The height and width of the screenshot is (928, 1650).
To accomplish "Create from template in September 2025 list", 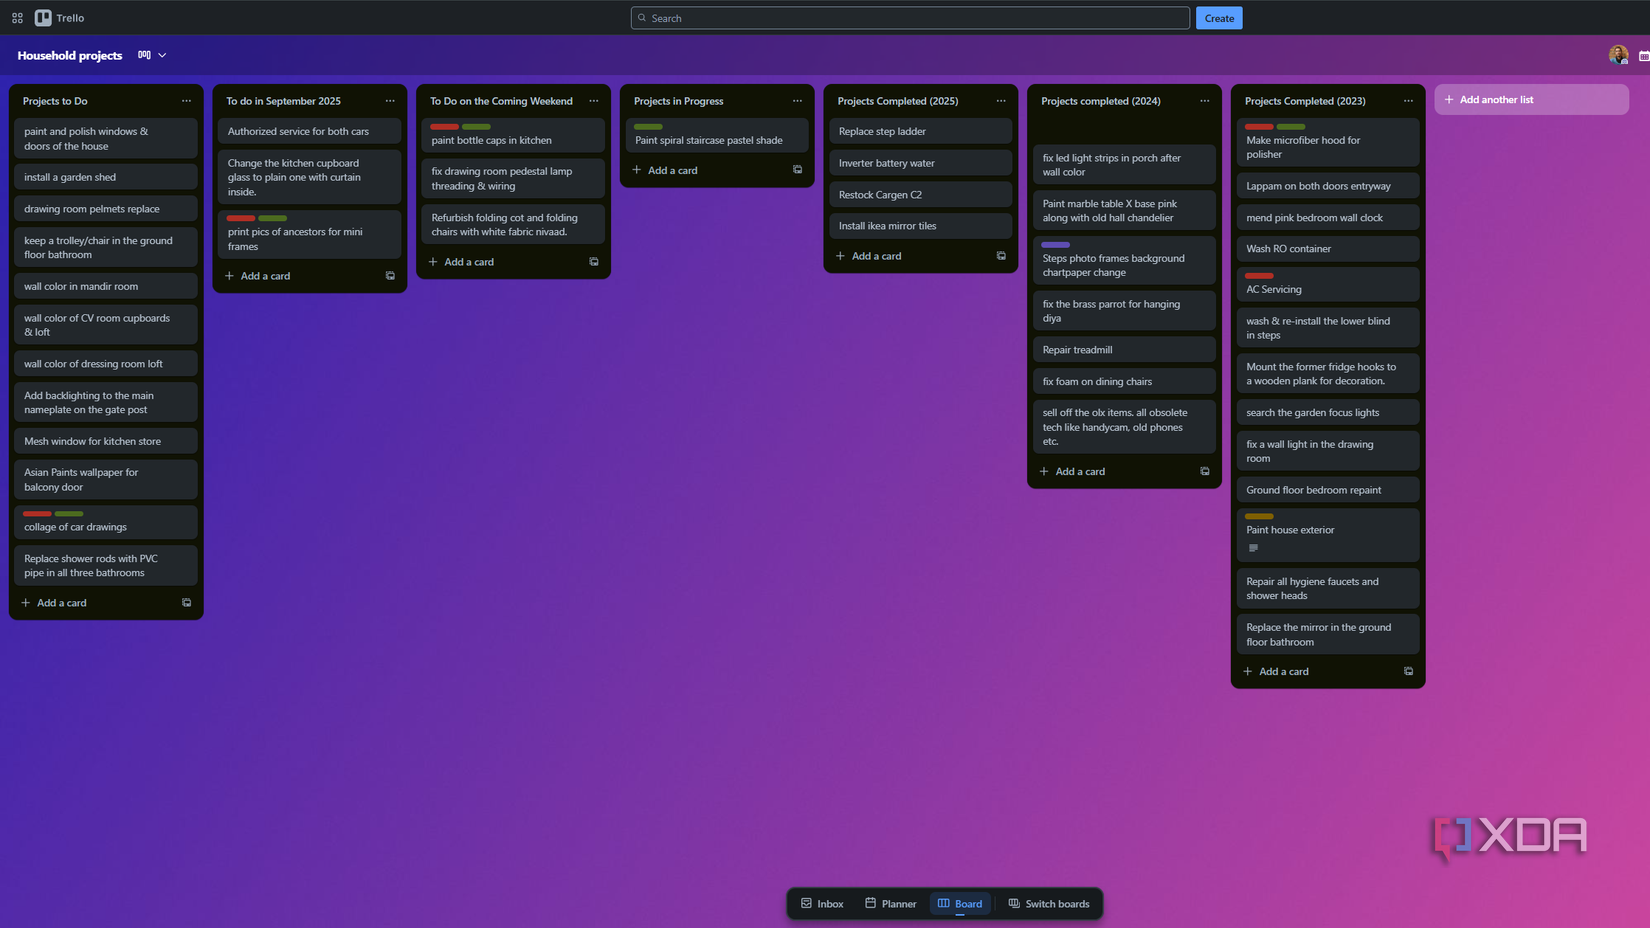I will (x=390, y=276).
